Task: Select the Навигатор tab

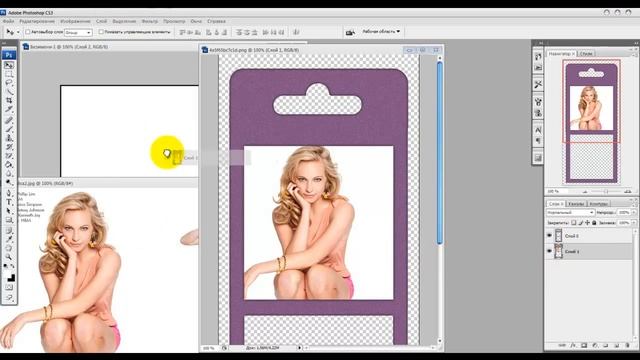Action: [x=561, y=53]
